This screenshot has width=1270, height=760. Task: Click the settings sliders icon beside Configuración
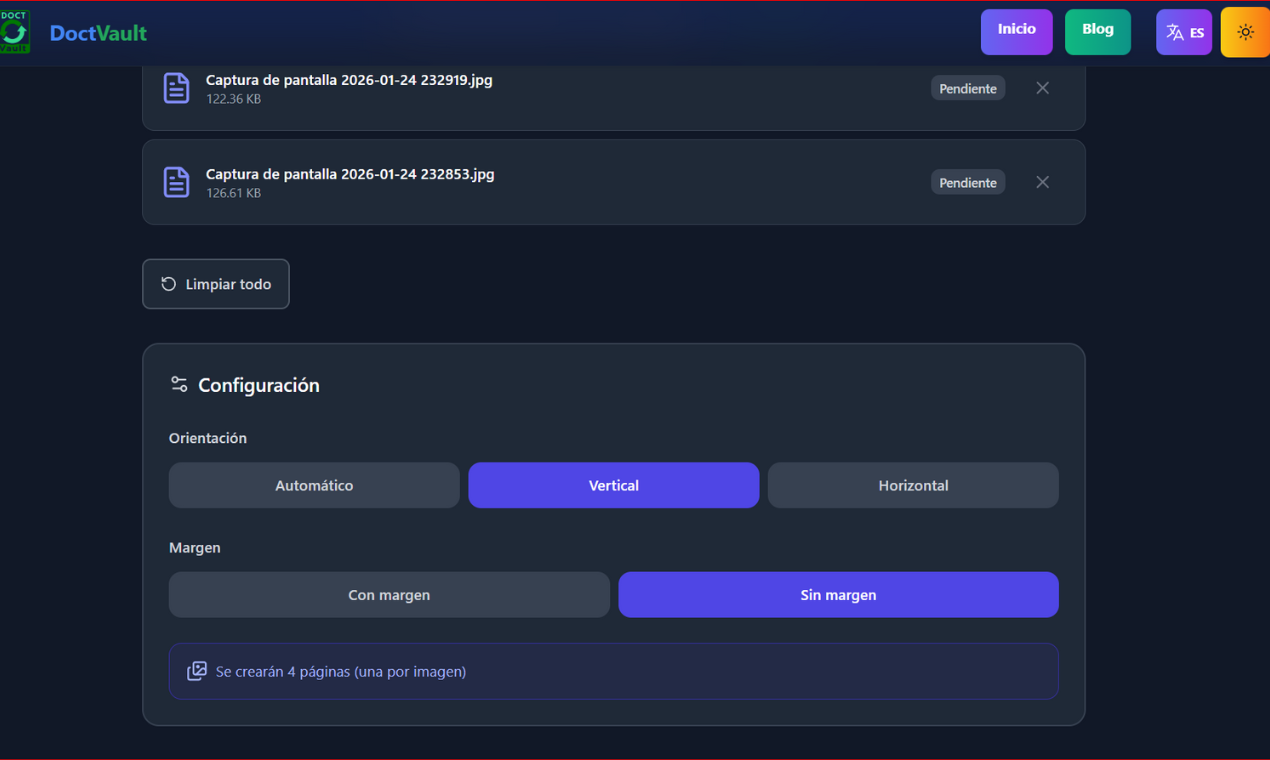178,384
